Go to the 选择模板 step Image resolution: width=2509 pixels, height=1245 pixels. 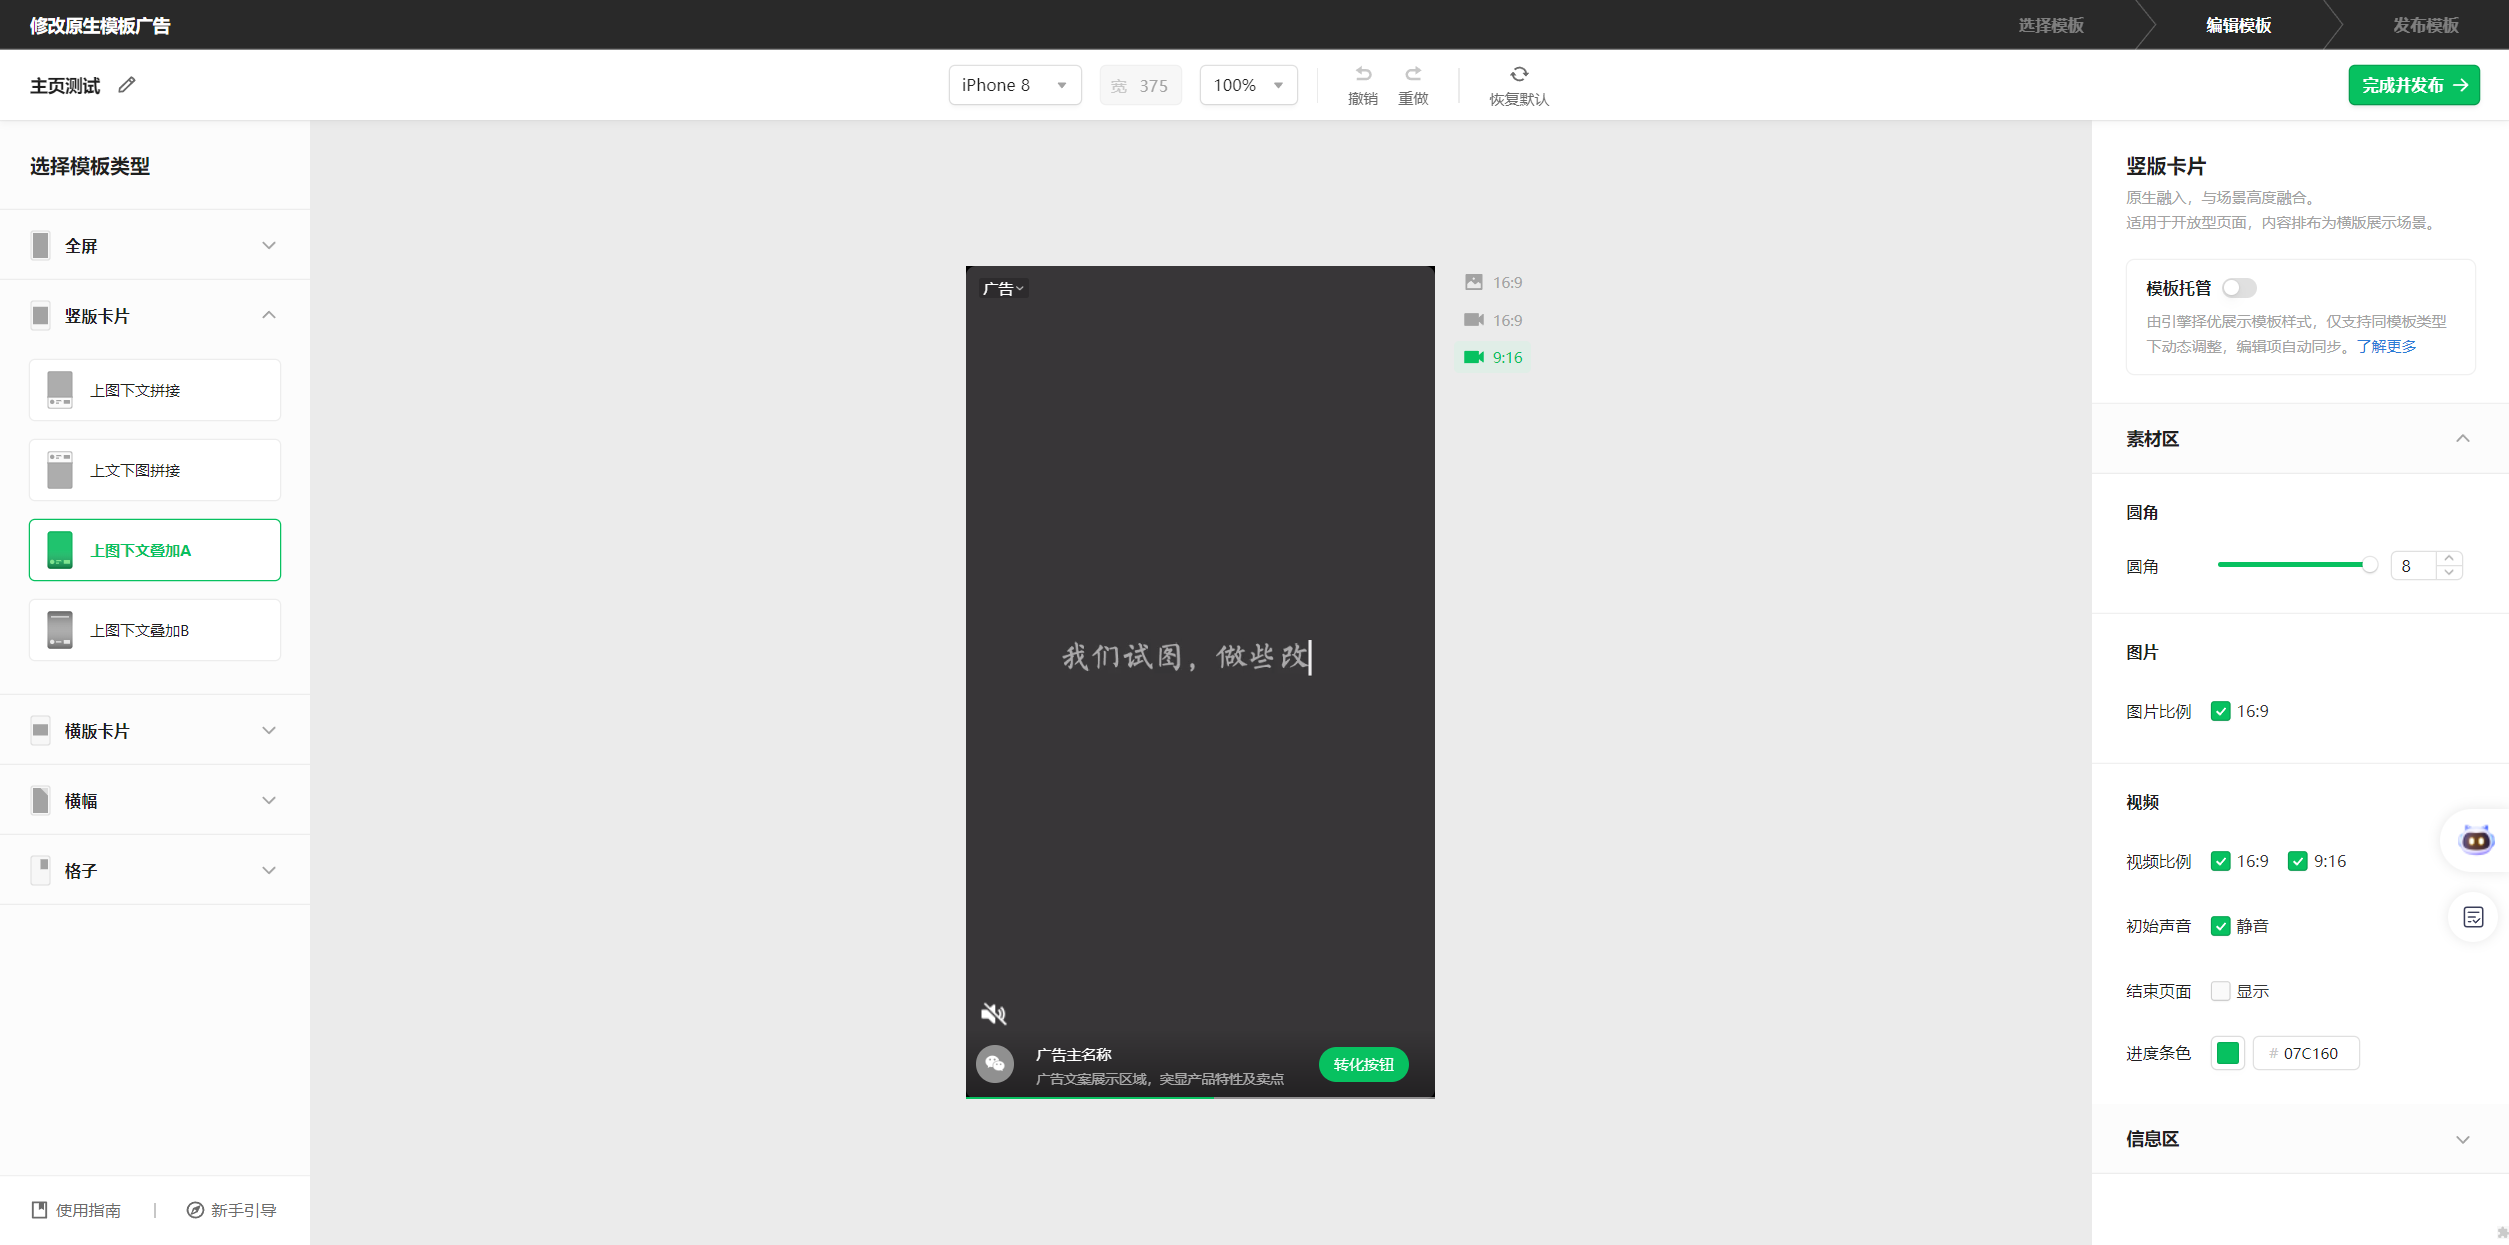coord(2050,25)
